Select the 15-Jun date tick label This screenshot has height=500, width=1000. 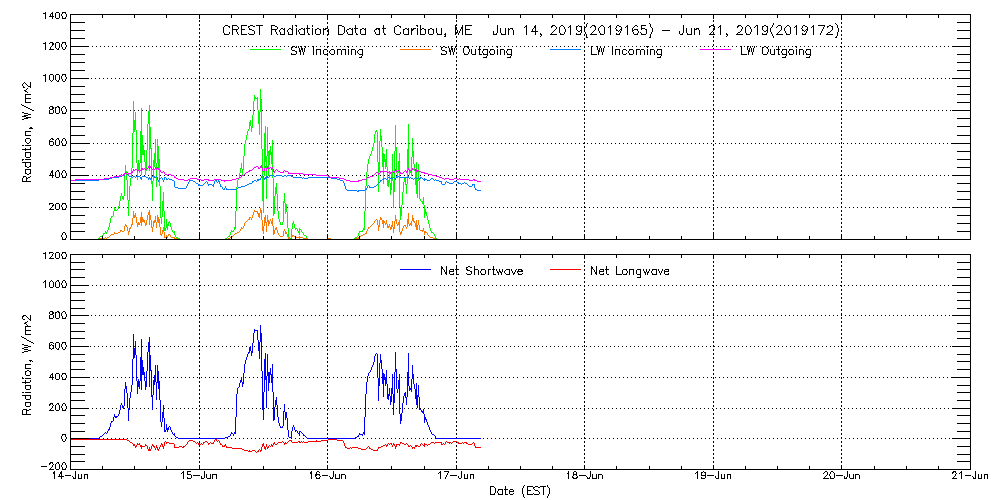click(x=200, y=477)
